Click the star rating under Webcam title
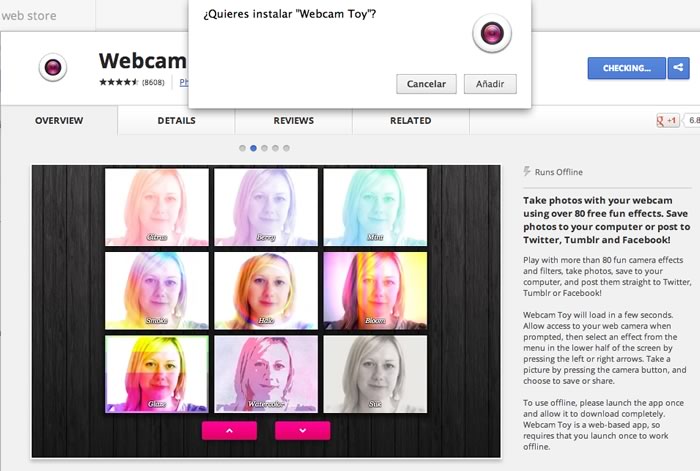Viewport: 700px width, 471px height. pos(119,82)
